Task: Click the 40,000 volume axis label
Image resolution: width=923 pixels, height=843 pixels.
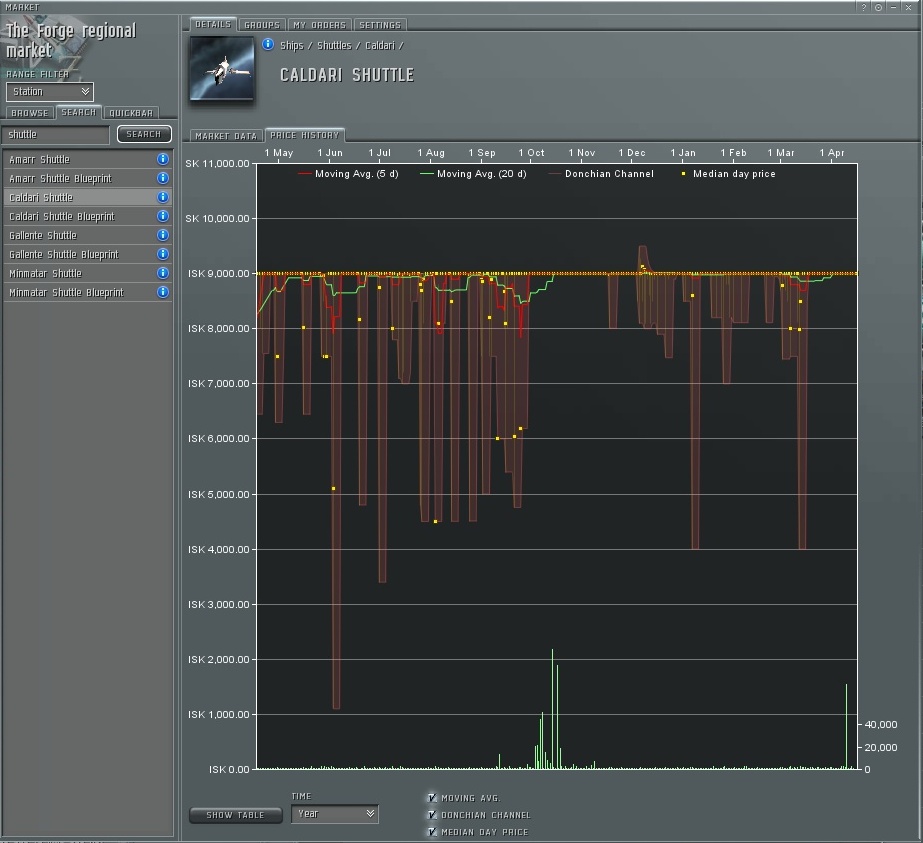Action: (x=881, y=724)
